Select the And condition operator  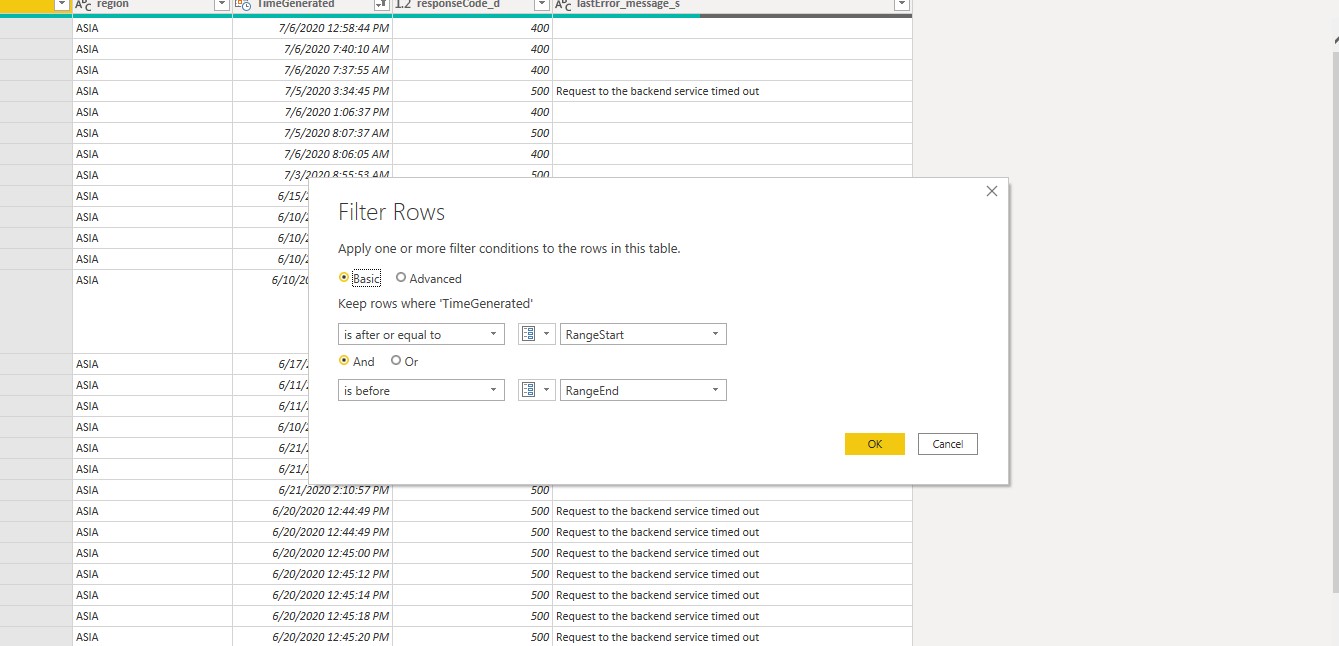tap(356, 361)
